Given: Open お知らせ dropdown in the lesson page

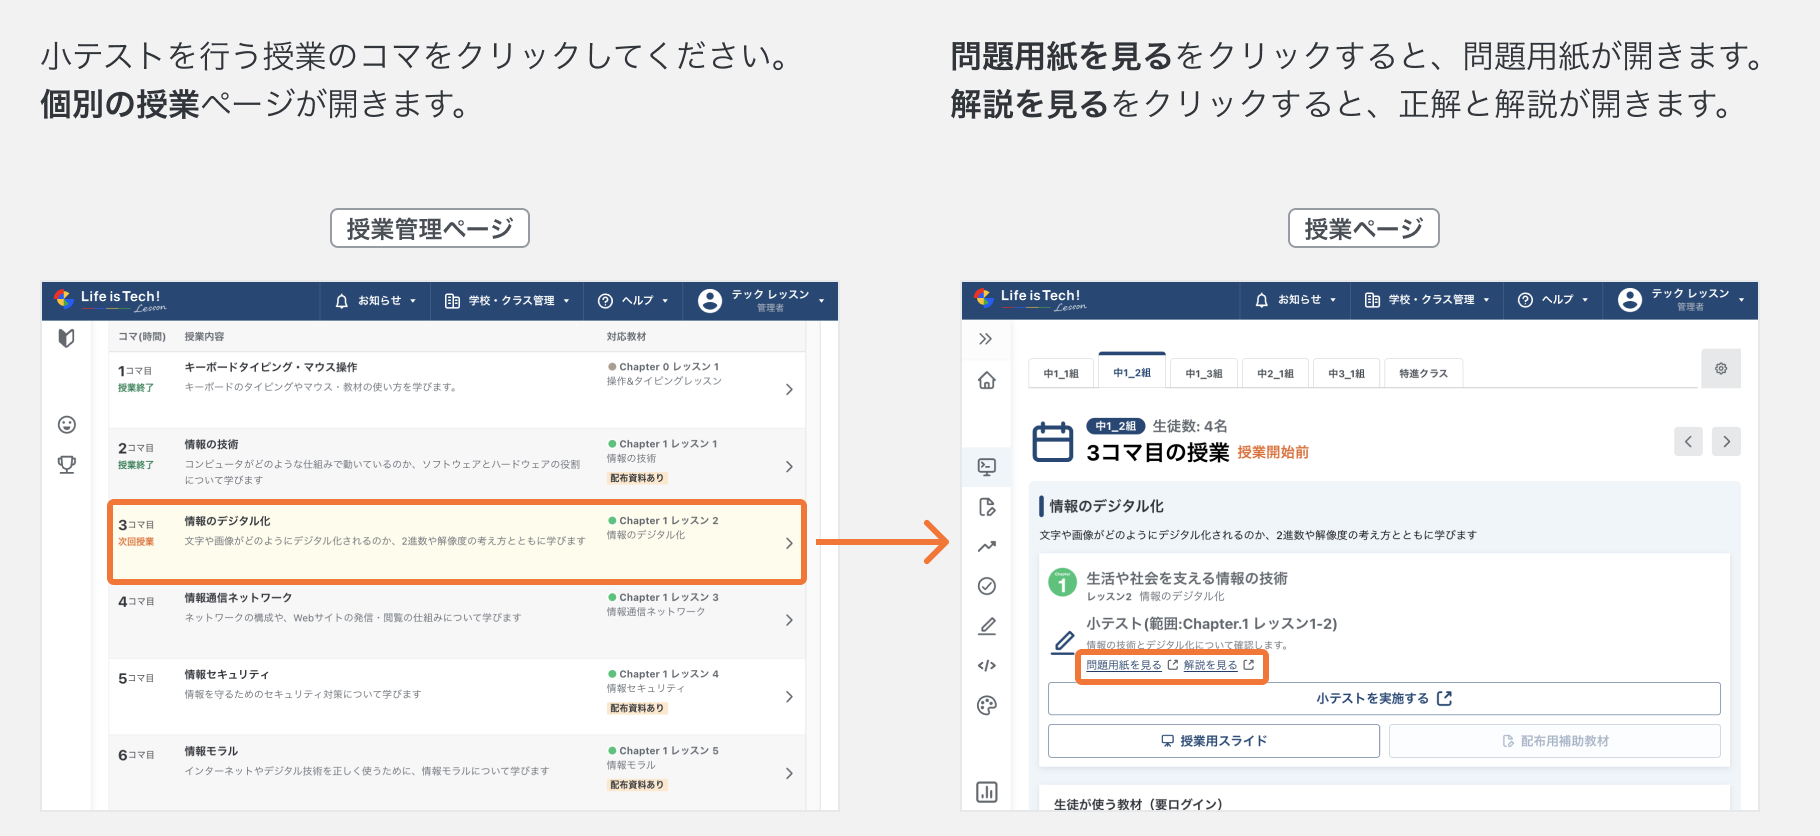Looking at the screenshot, I should [1296, 300].
